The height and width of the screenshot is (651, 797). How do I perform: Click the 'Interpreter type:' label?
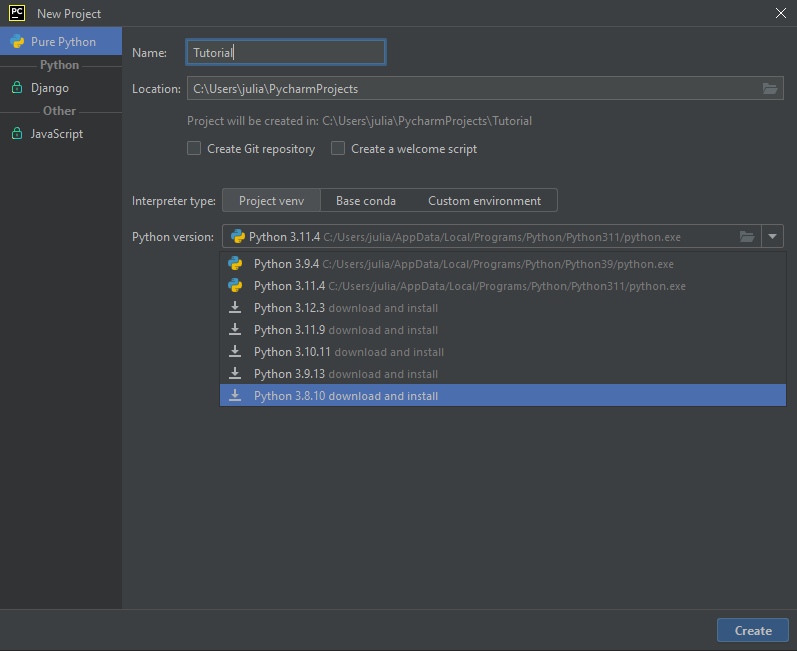point(174,201)
